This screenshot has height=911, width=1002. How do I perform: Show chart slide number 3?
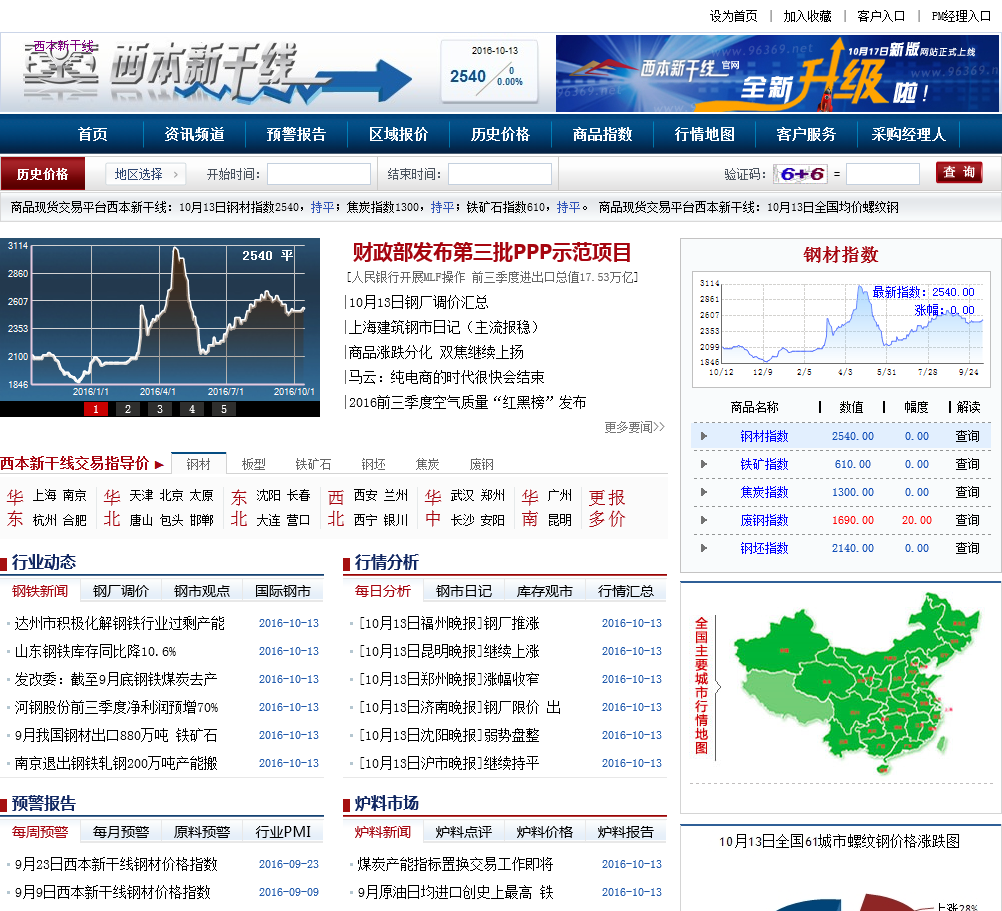160,409
